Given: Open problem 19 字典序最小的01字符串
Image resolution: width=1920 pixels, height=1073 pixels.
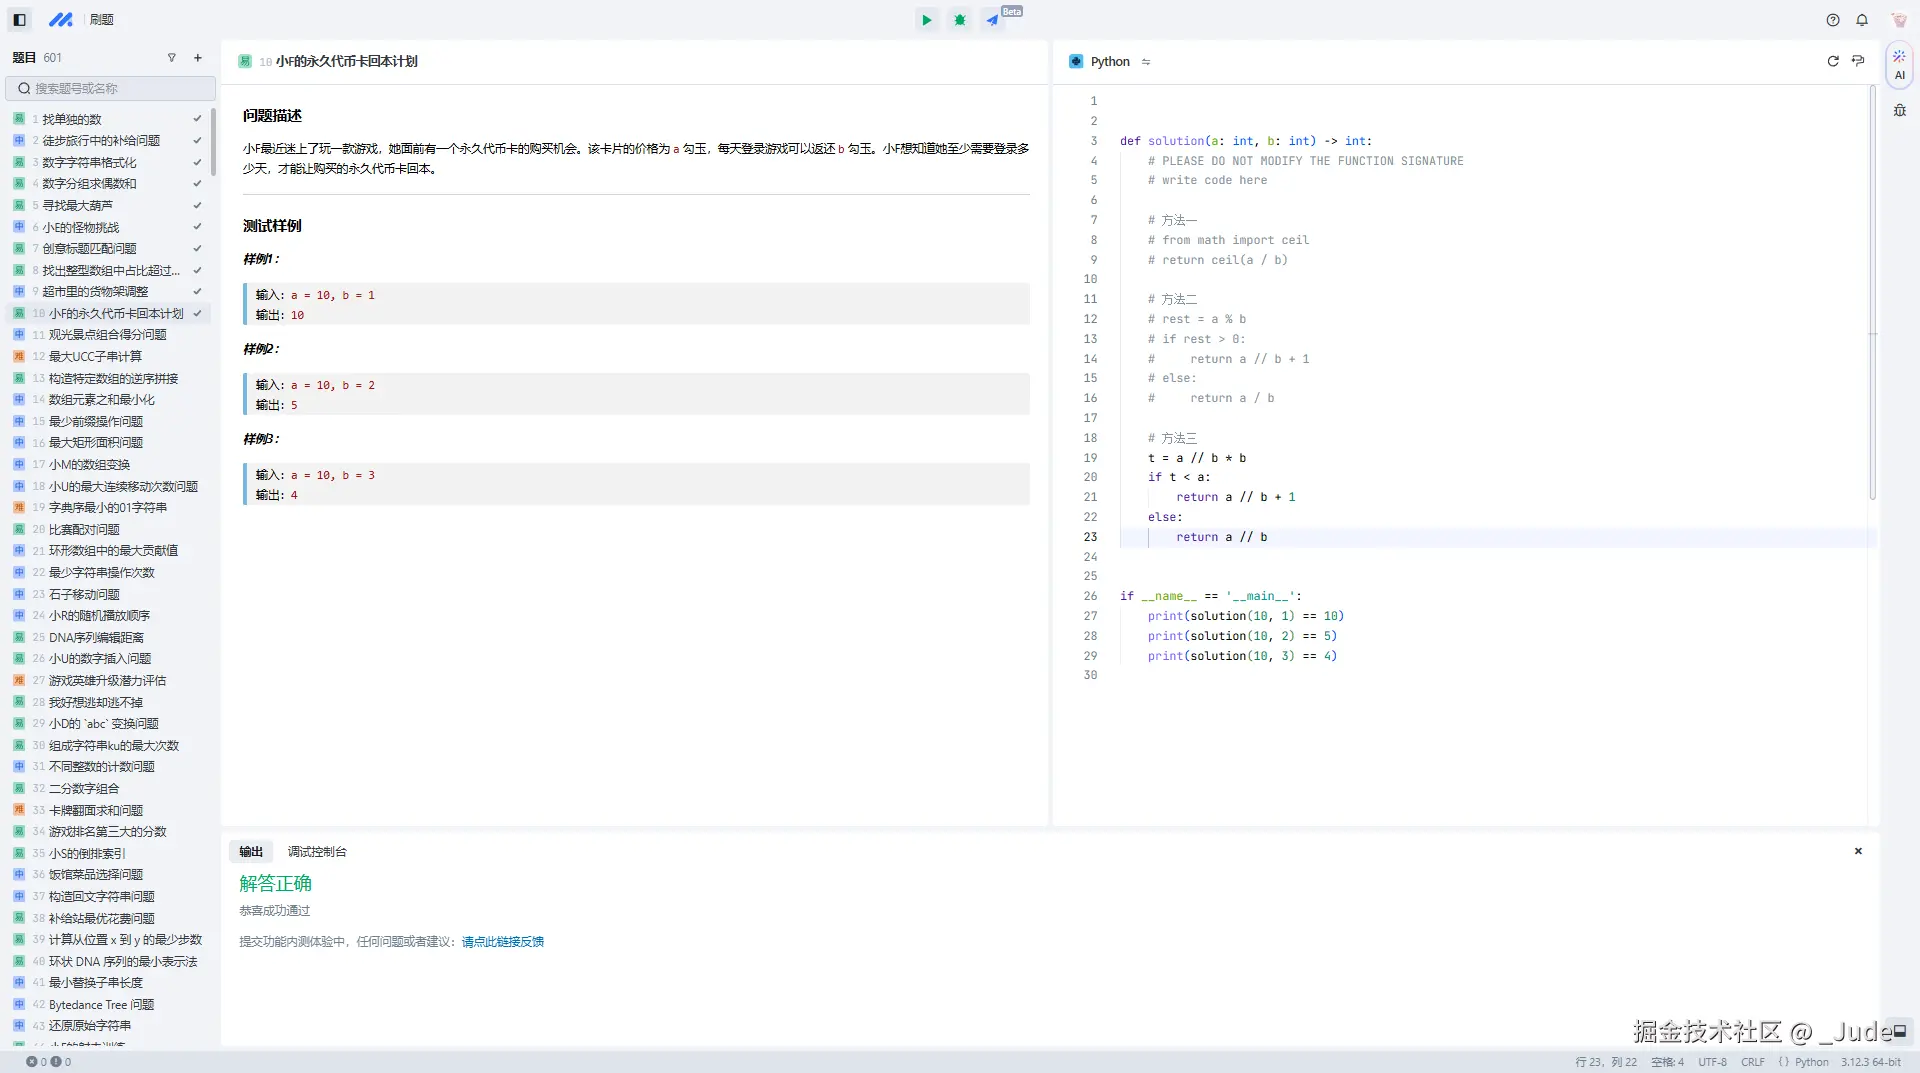Looking at the screenshot, I should 108,507.
